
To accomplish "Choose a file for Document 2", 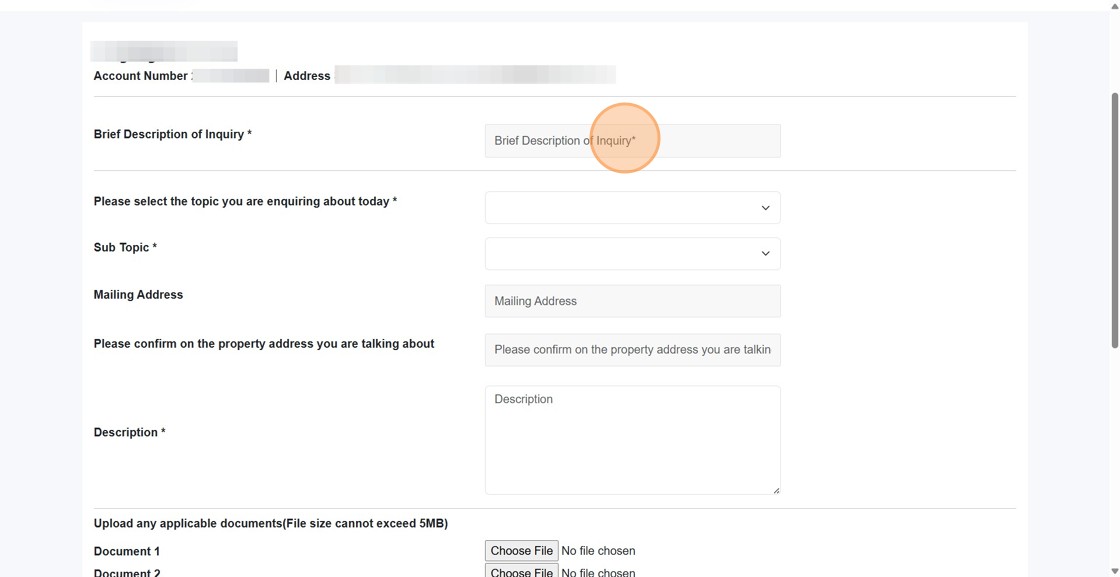I will pyautogui.click(x=521, y=572).
